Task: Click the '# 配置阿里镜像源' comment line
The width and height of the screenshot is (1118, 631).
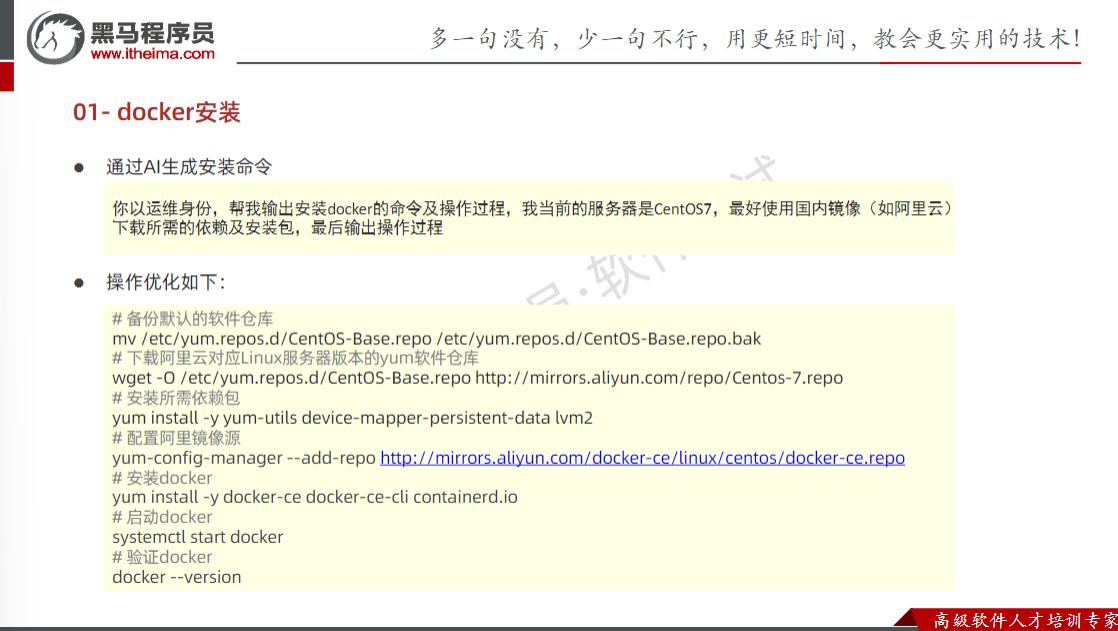Action: (176, 438)
